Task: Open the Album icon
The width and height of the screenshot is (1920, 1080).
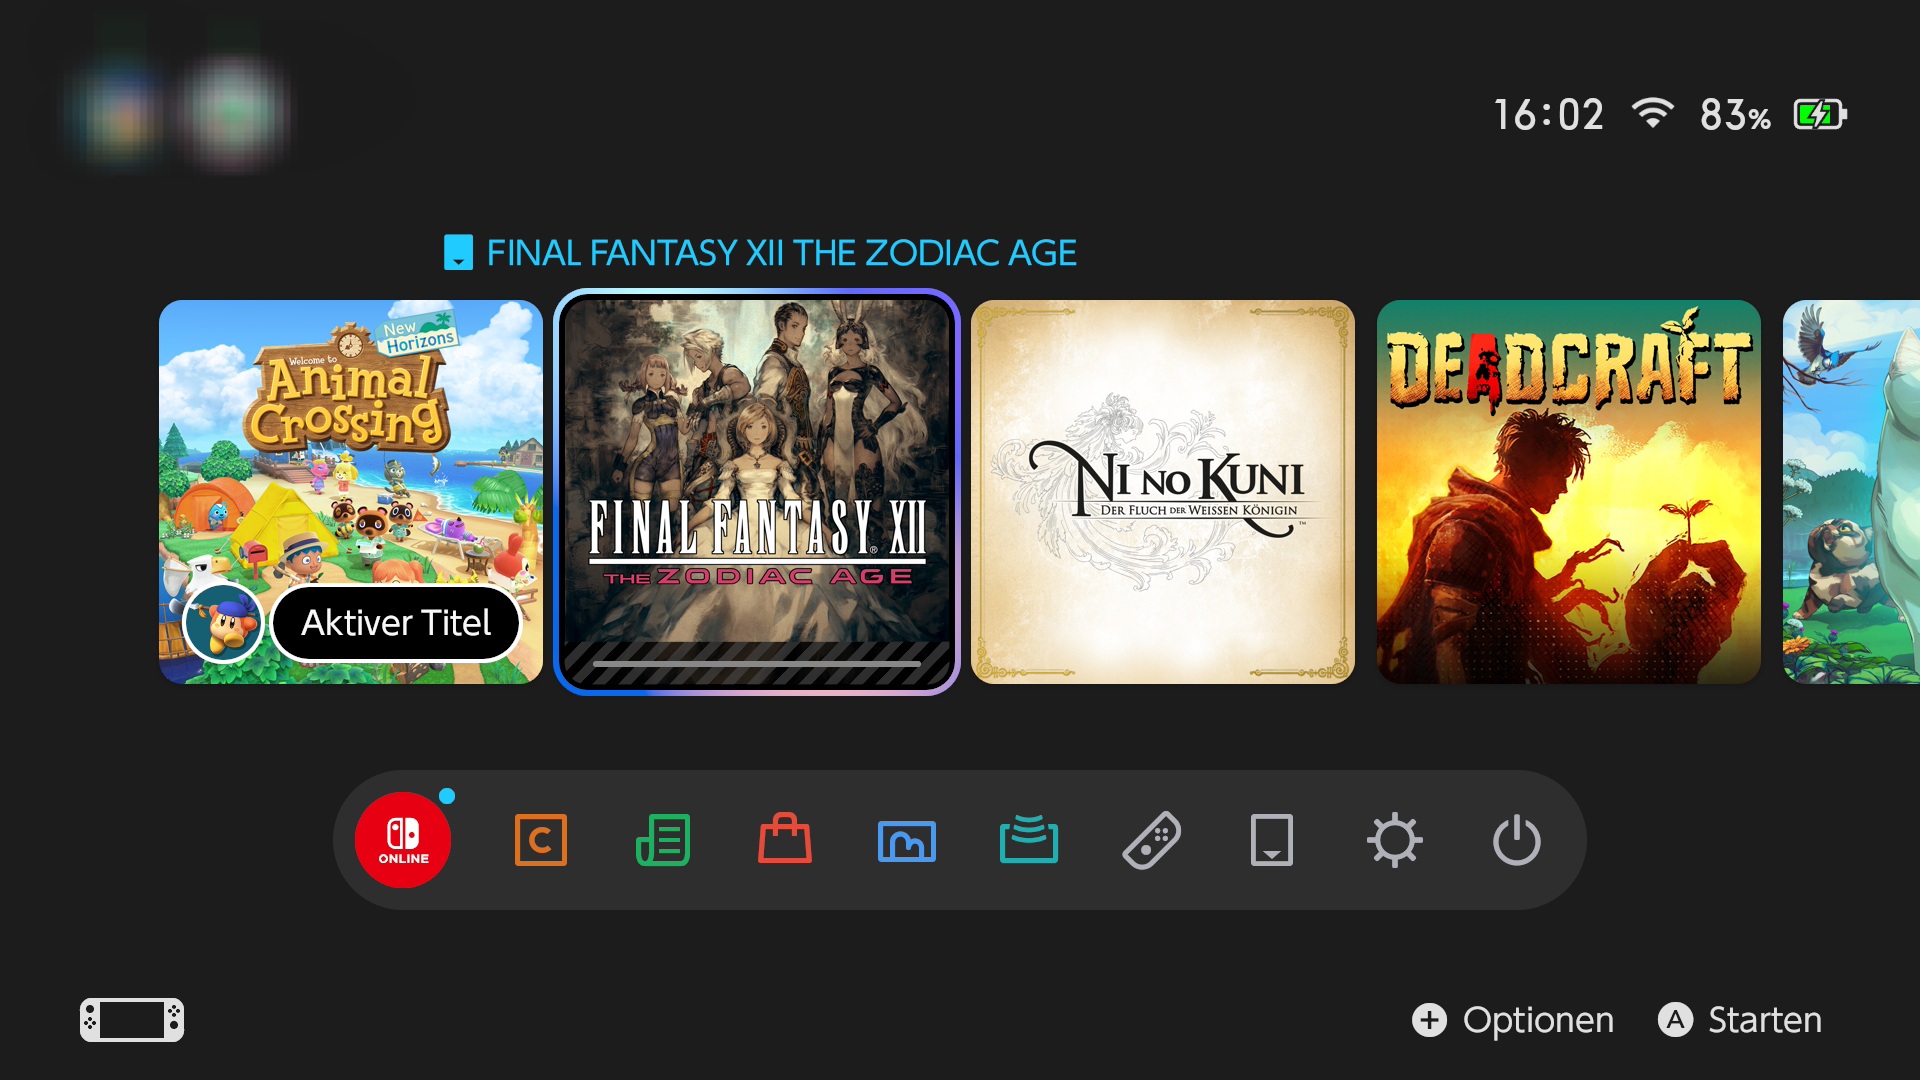Action: pos(907,840)
